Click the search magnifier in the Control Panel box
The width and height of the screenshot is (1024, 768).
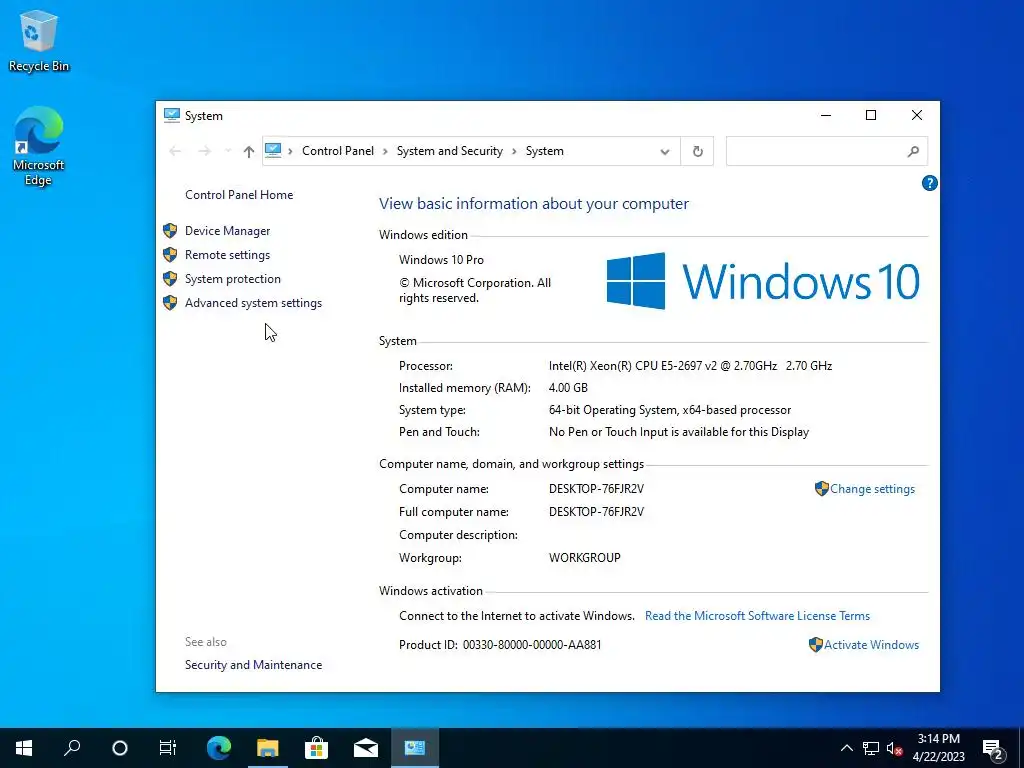pyautogui.click(x=913, y=152)
